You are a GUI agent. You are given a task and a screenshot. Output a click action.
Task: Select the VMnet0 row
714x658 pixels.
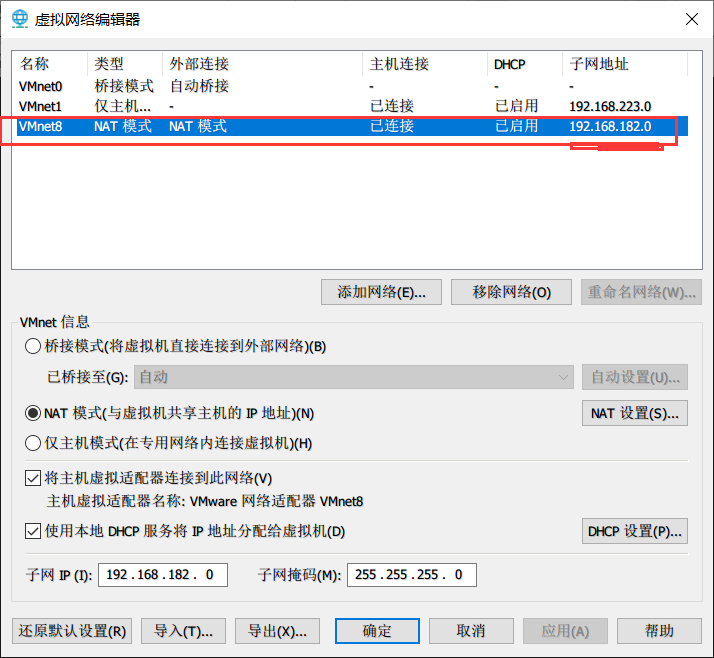click(352, 86)
